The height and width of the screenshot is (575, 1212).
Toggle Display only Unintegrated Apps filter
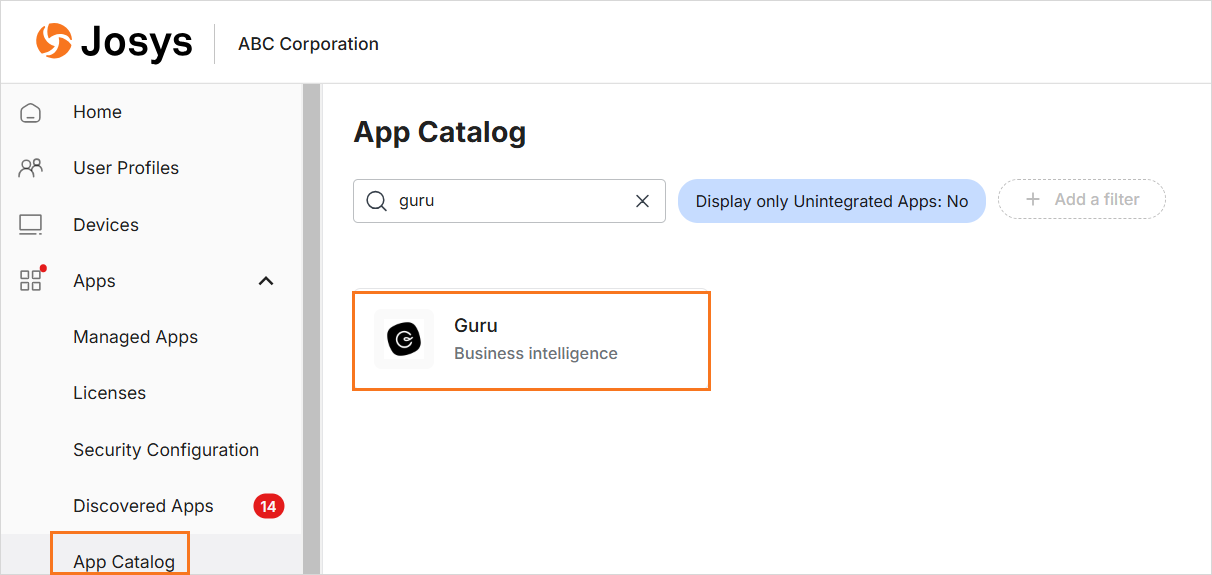[832, 201]
